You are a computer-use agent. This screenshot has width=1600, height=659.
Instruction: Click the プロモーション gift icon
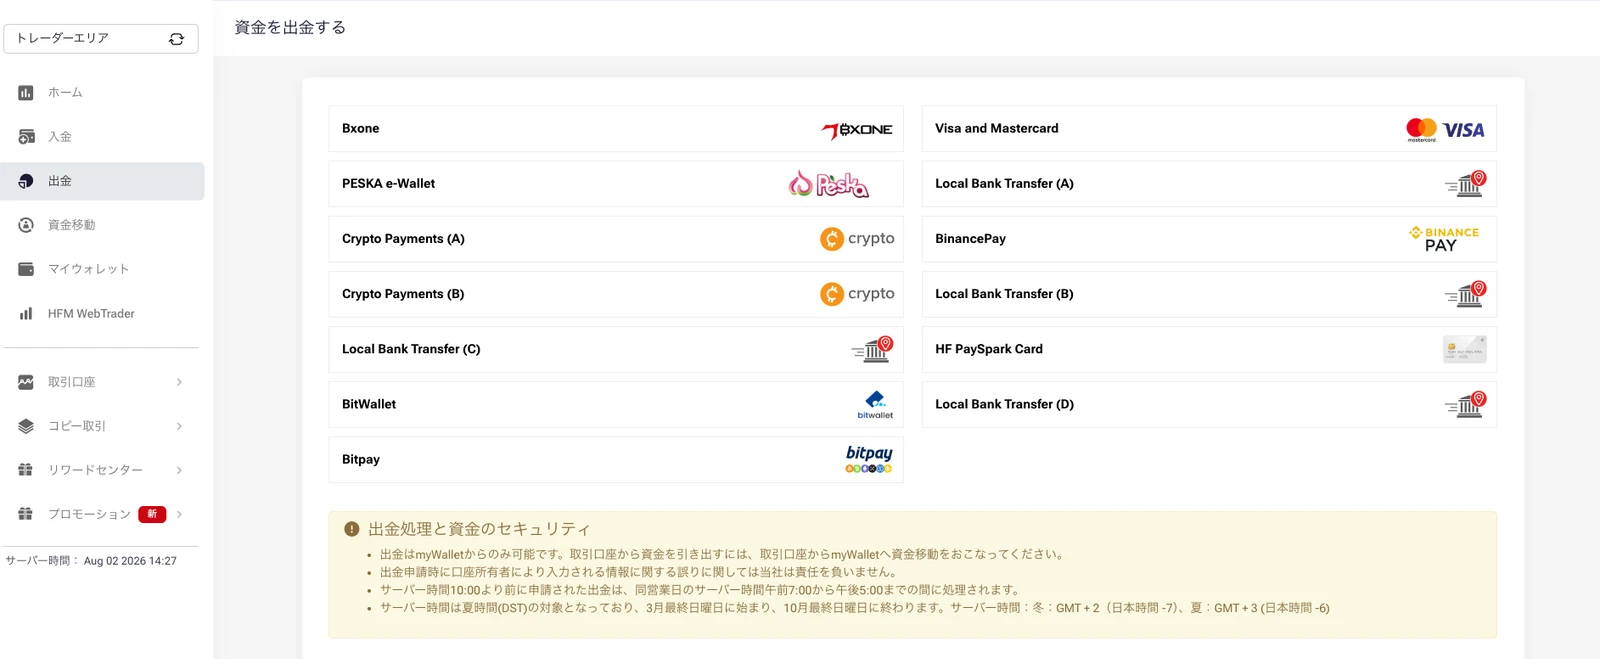point(26,514)
